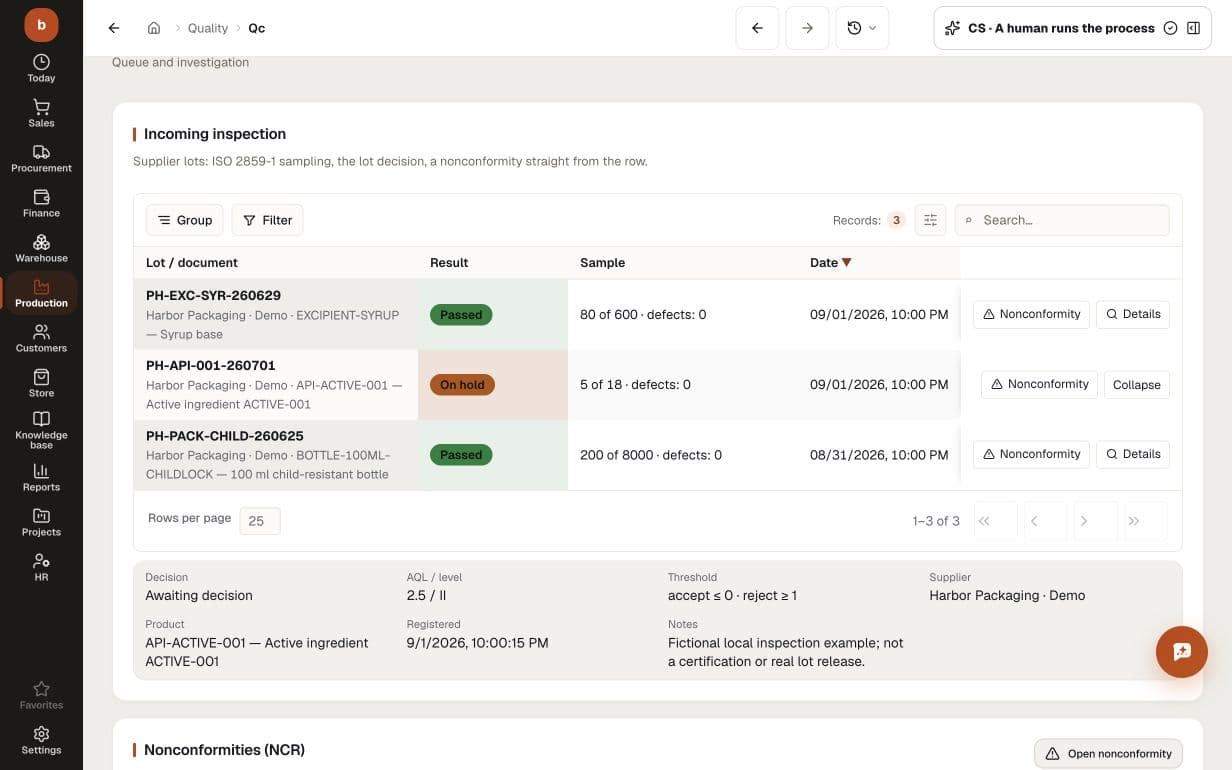Open the CS assistant mode selector

(x=1059, y=28)
